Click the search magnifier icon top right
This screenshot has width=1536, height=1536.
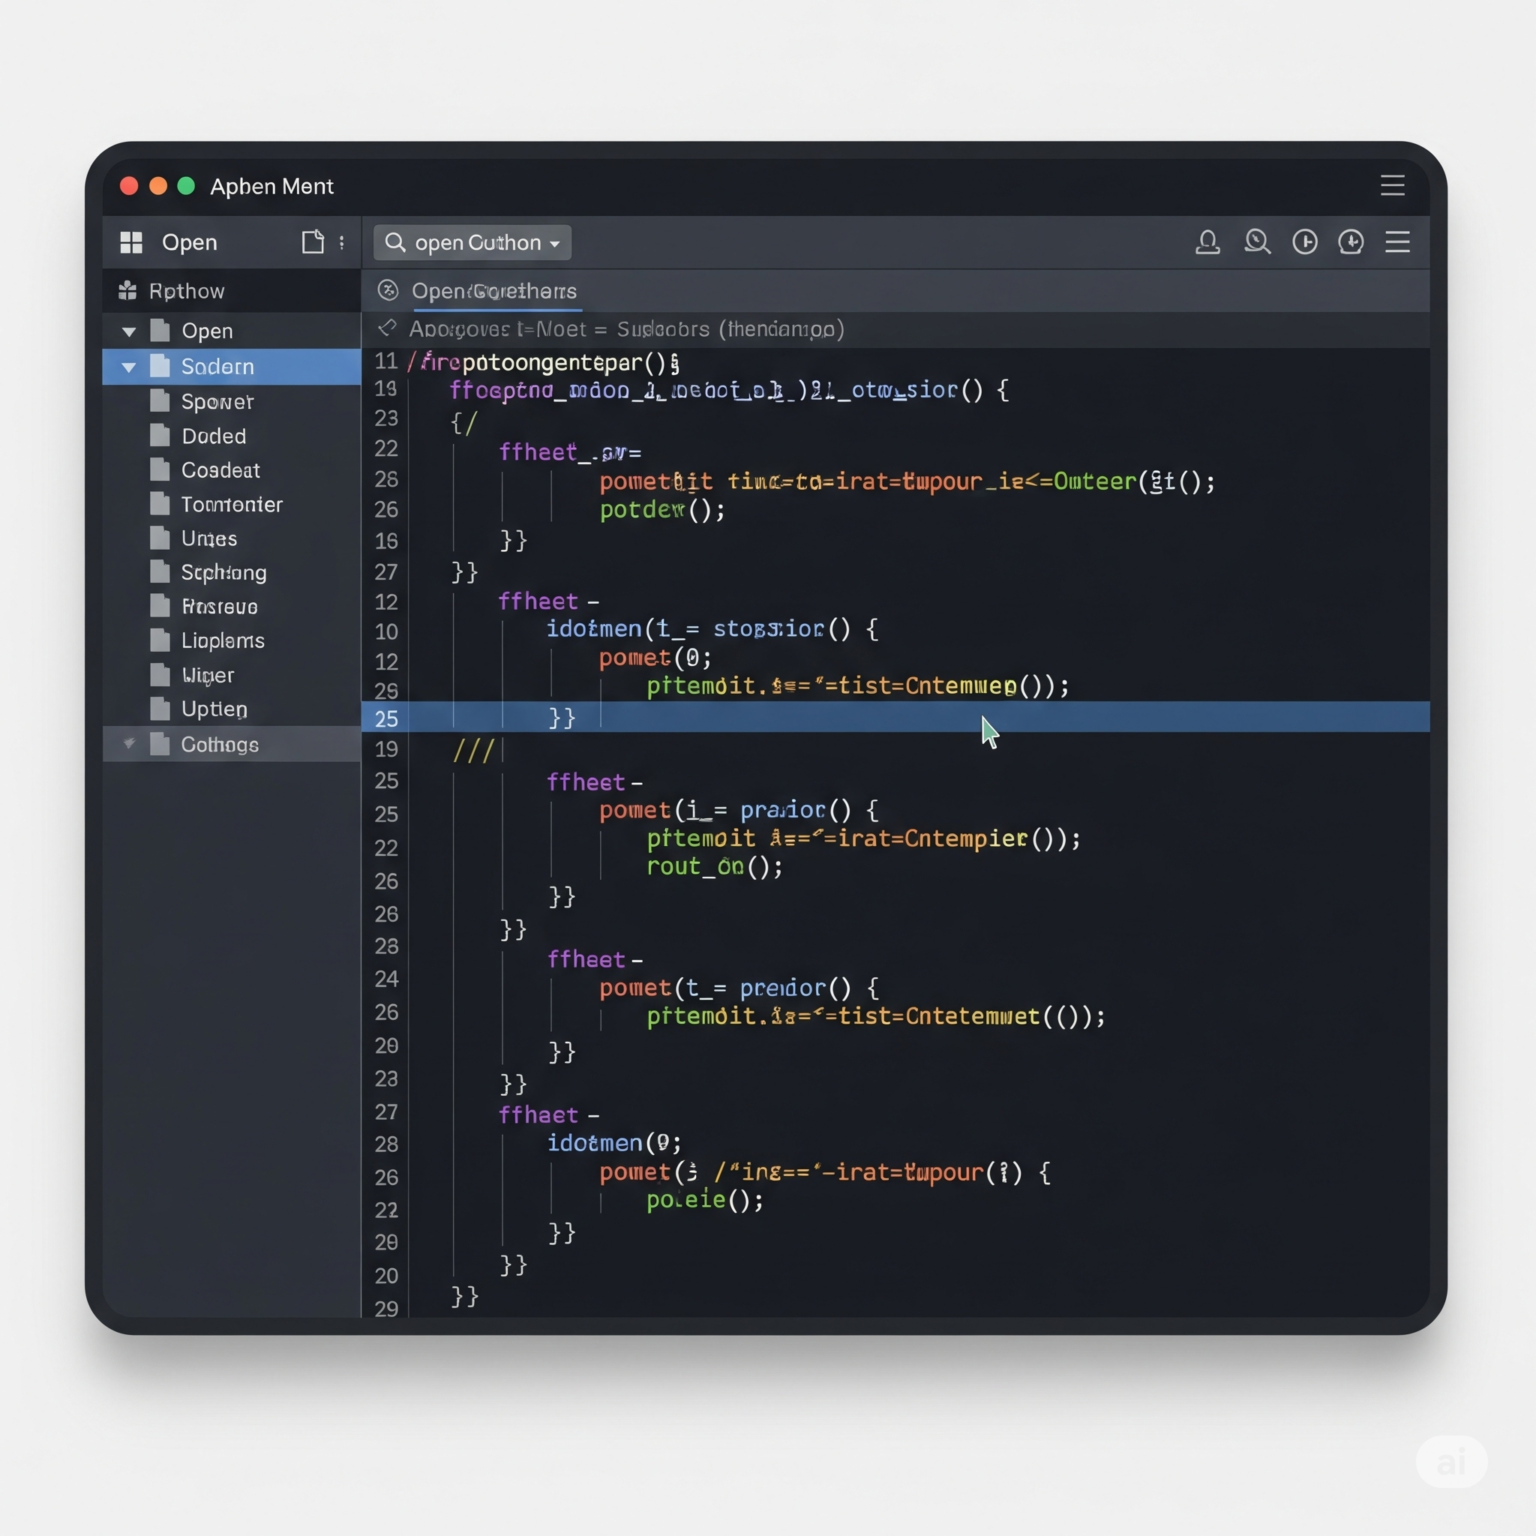pos(1257,242)
